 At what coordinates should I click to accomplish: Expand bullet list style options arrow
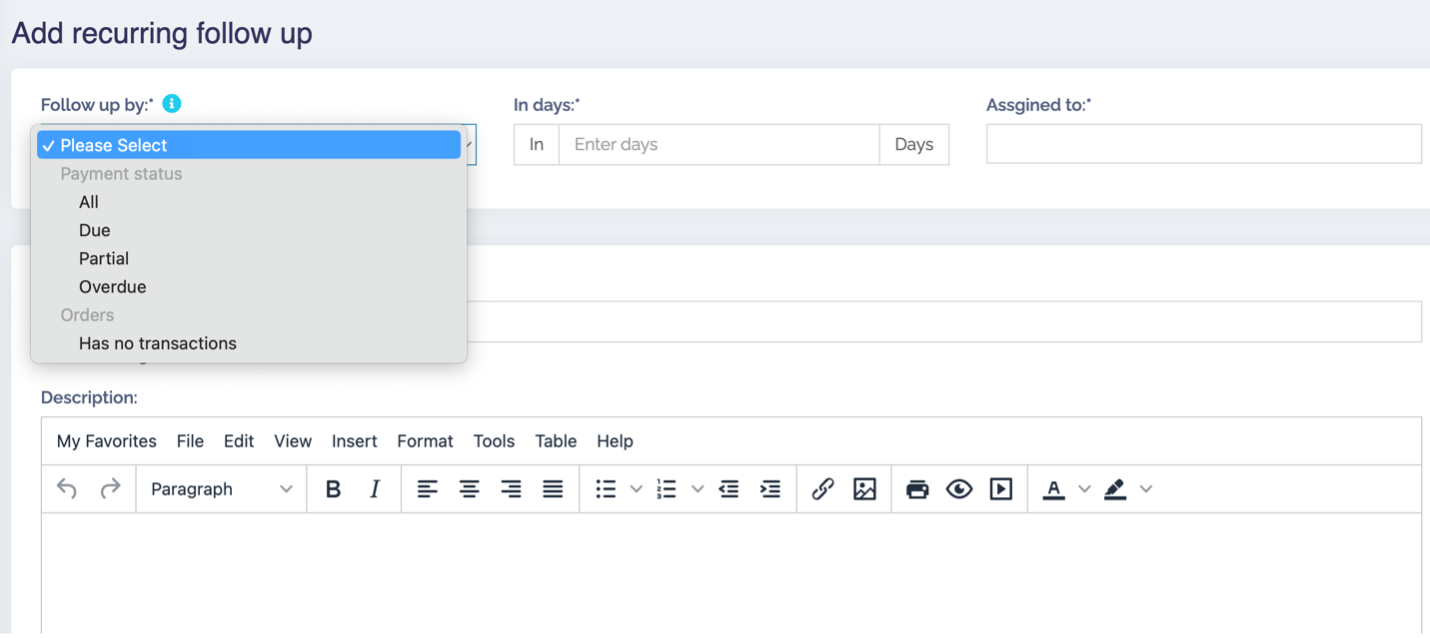(x=636, y=489)
